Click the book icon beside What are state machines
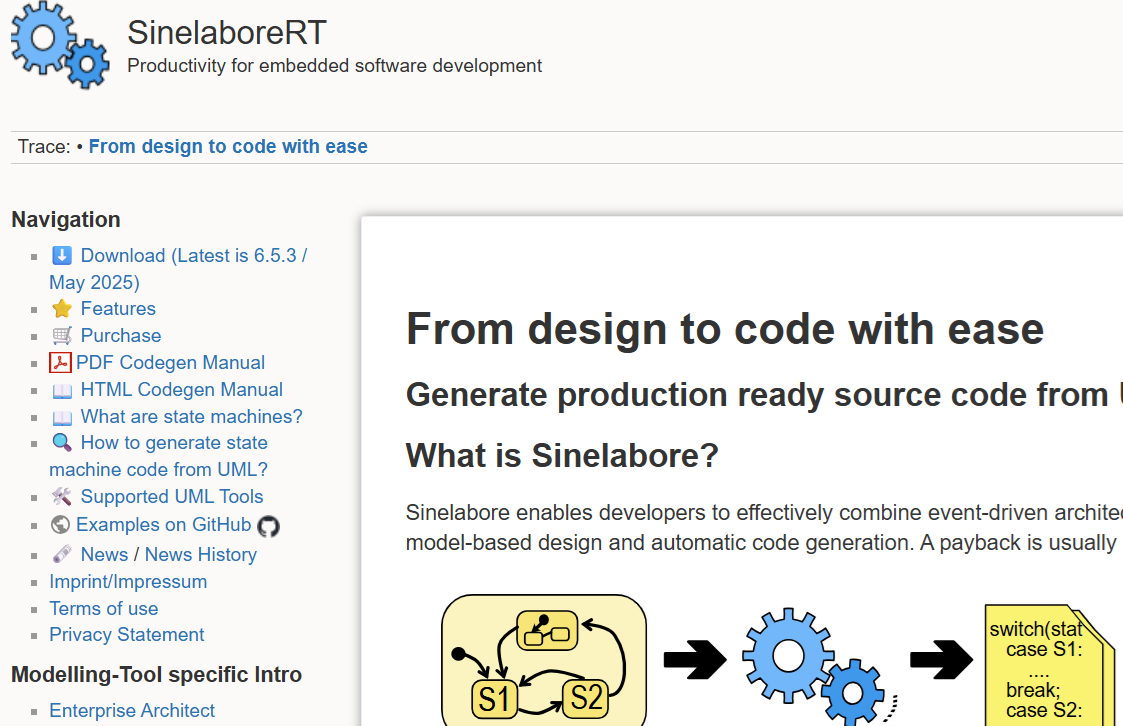 tap(62, 417)
